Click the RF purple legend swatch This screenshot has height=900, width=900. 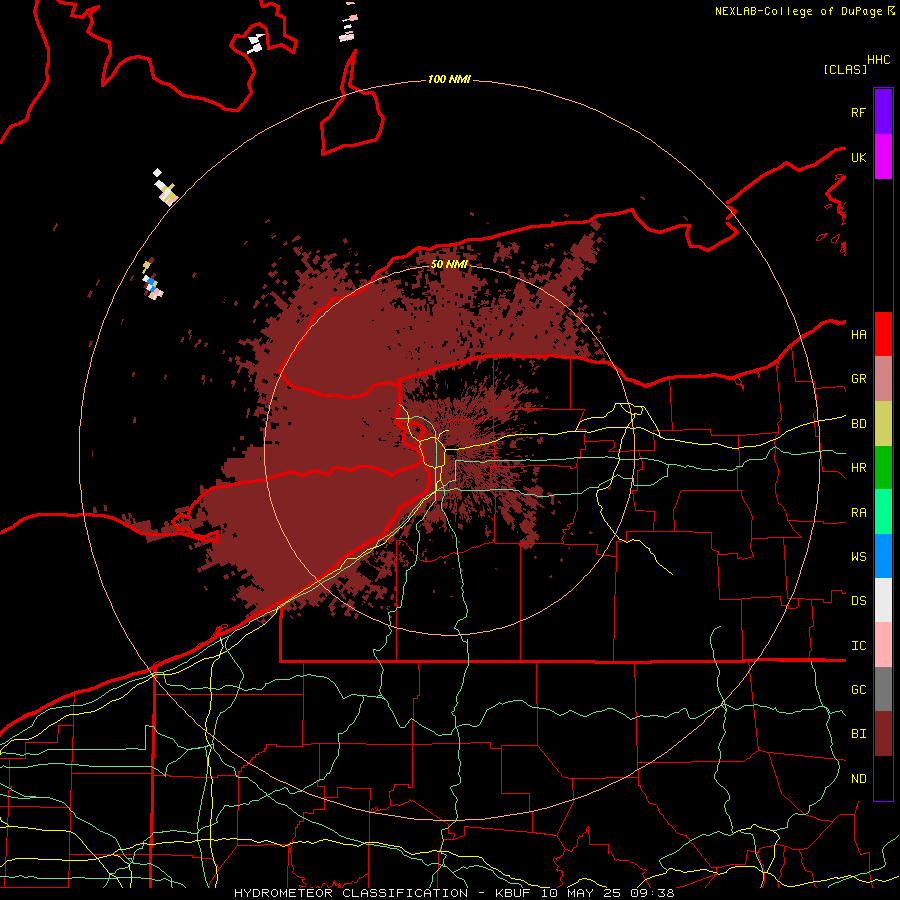click(x=883, y=112)
